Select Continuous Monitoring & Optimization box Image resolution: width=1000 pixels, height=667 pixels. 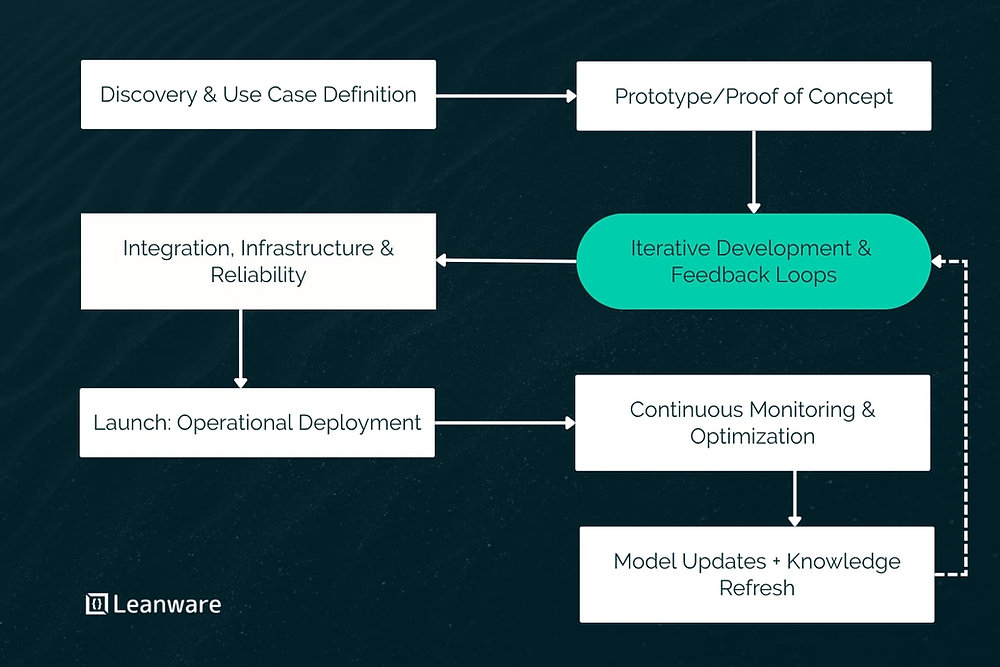point(753,423)
